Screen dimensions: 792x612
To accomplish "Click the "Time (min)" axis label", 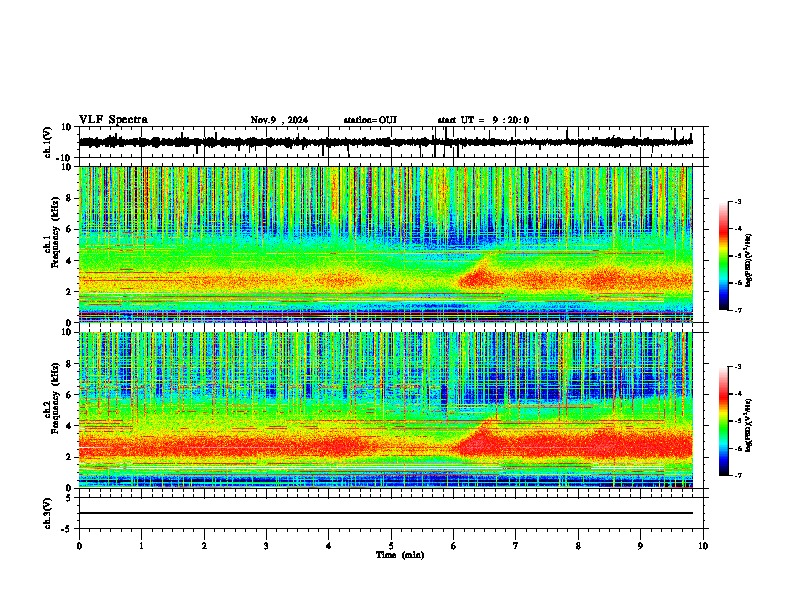I will pos(400,555).
